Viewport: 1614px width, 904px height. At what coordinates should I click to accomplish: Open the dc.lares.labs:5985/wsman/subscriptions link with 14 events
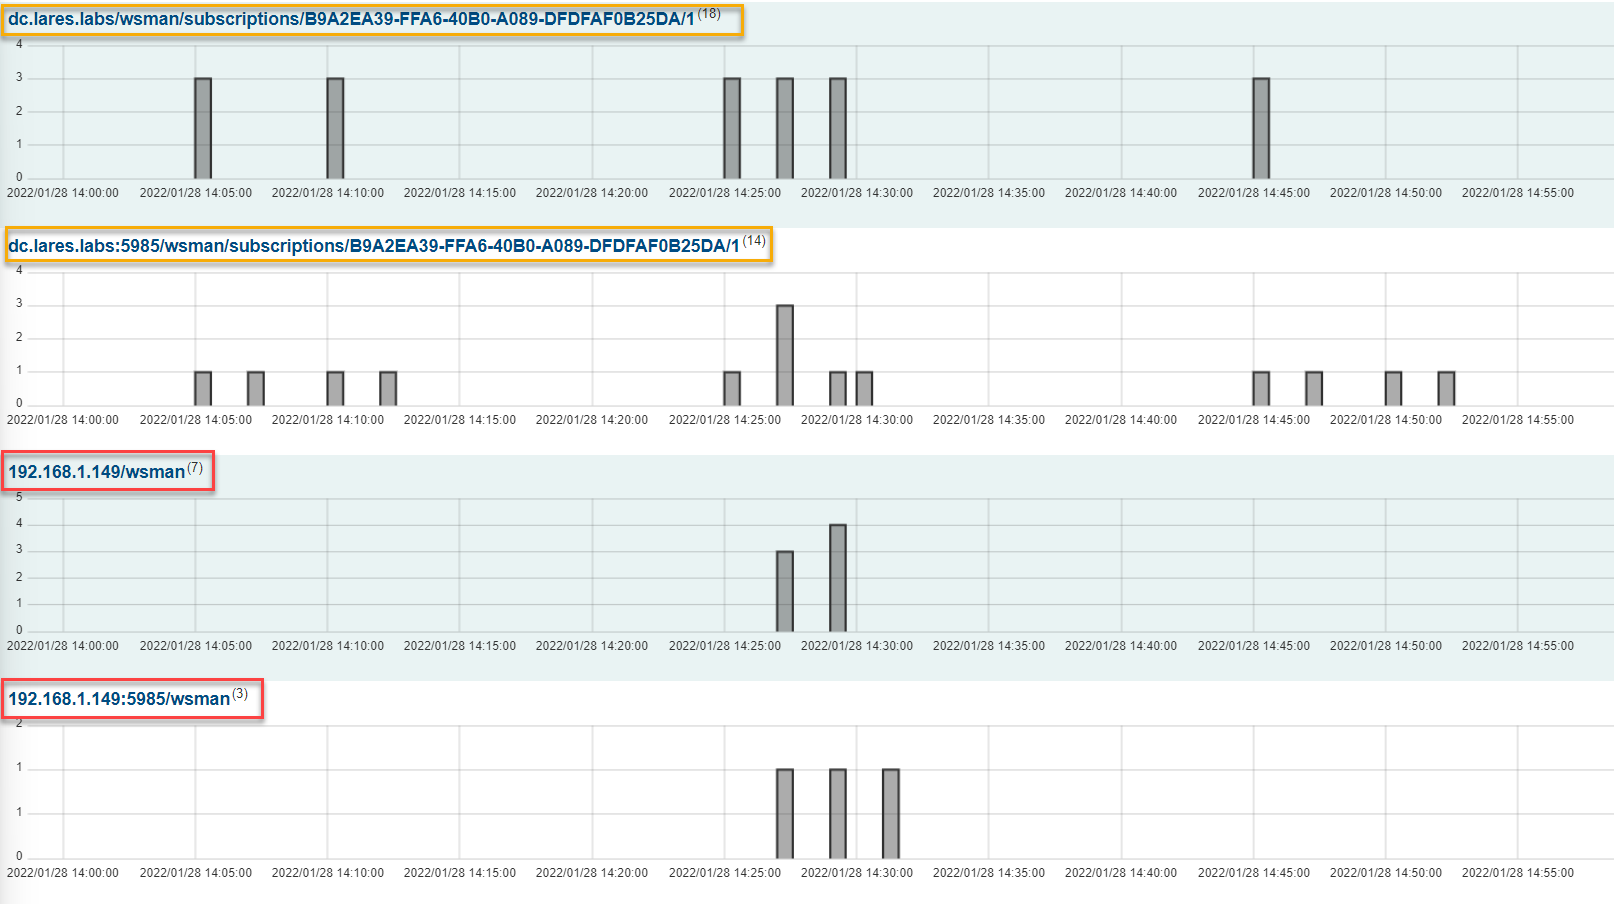pyautogui.click(x=373, y=246)
